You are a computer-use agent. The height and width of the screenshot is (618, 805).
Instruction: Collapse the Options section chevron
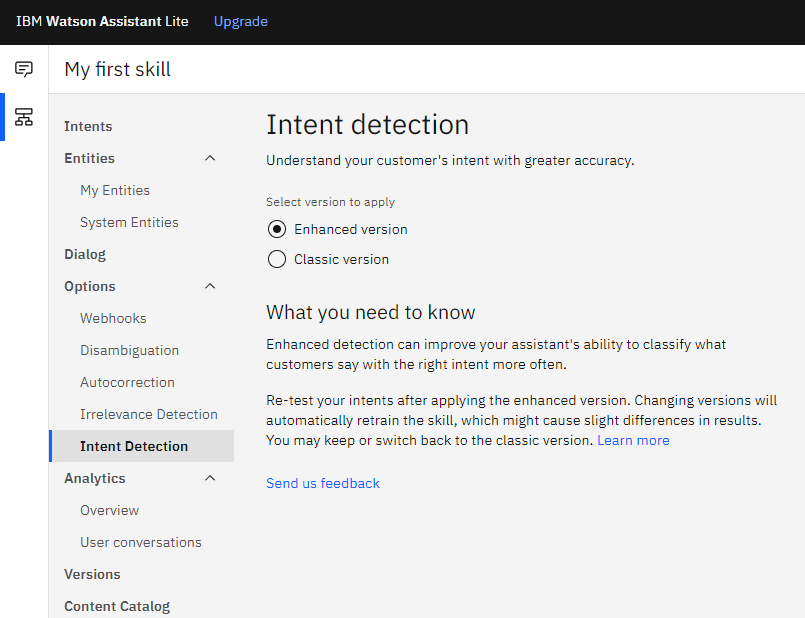coord(210,286)
